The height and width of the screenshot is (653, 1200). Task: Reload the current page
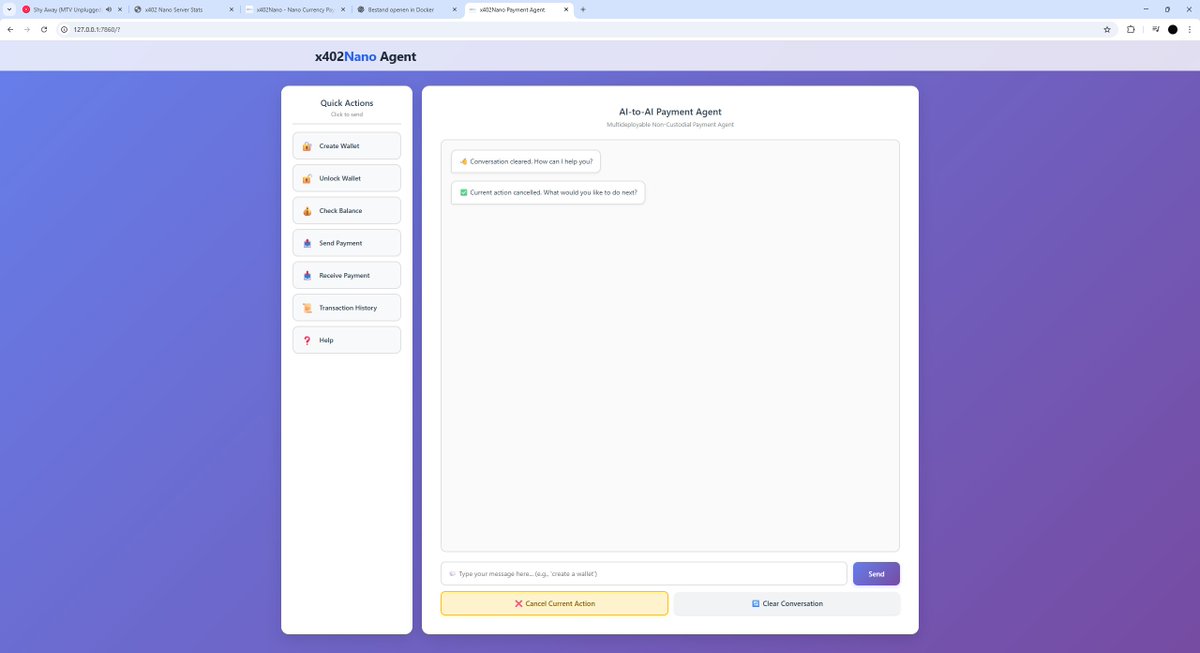point(44,29)
